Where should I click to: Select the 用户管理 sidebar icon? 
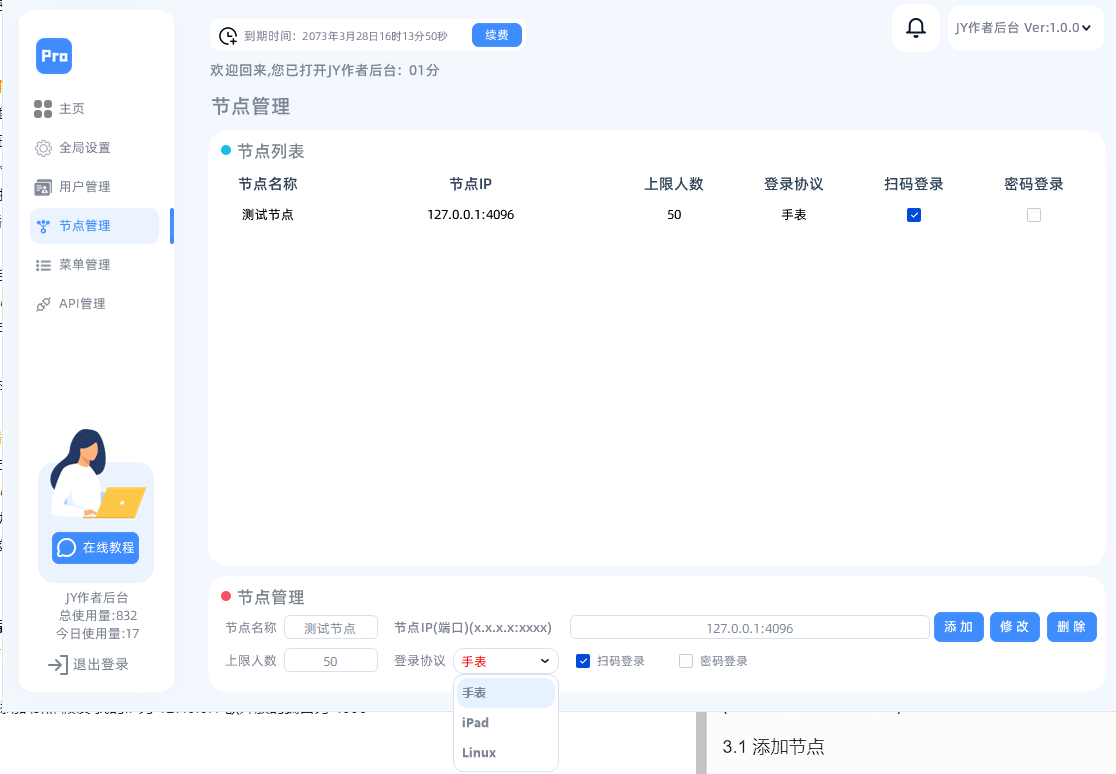42,186
